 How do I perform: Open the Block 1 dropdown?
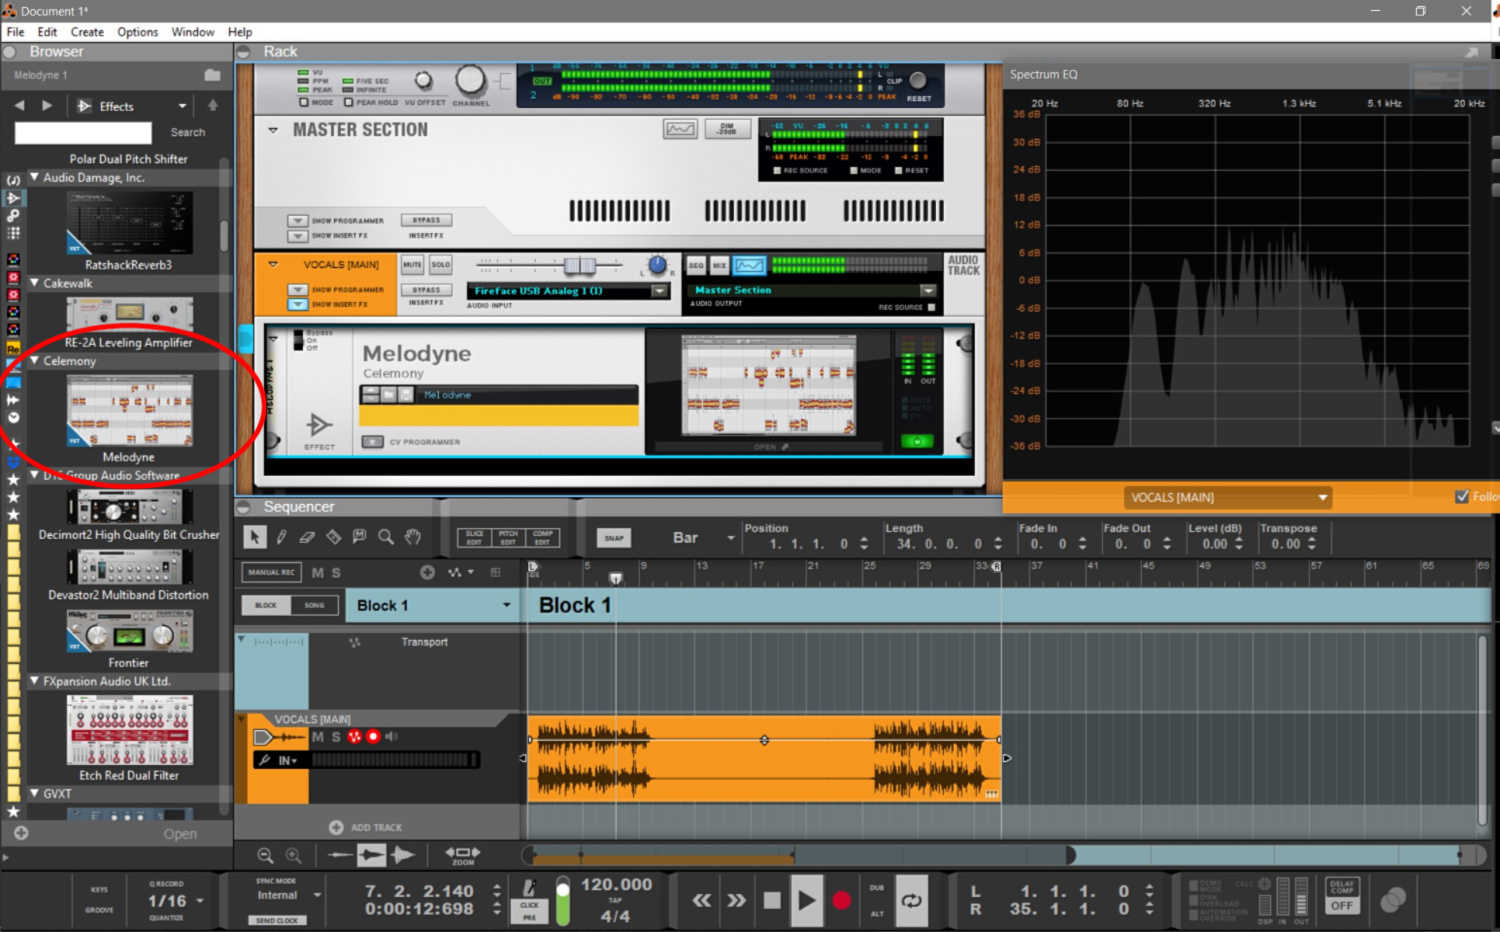coord(506,605)
